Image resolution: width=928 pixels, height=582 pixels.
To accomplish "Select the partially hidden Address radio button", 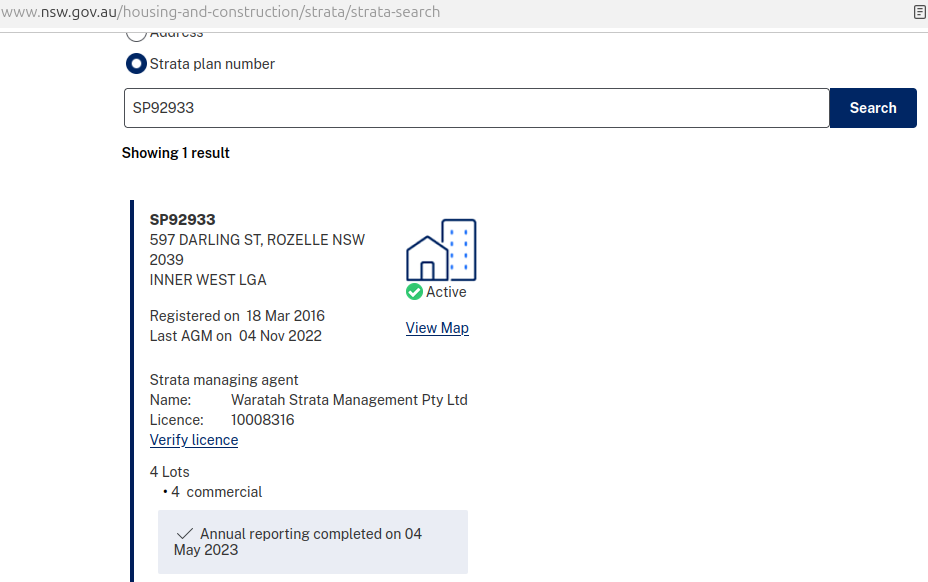I will click(x=136, y=35).
